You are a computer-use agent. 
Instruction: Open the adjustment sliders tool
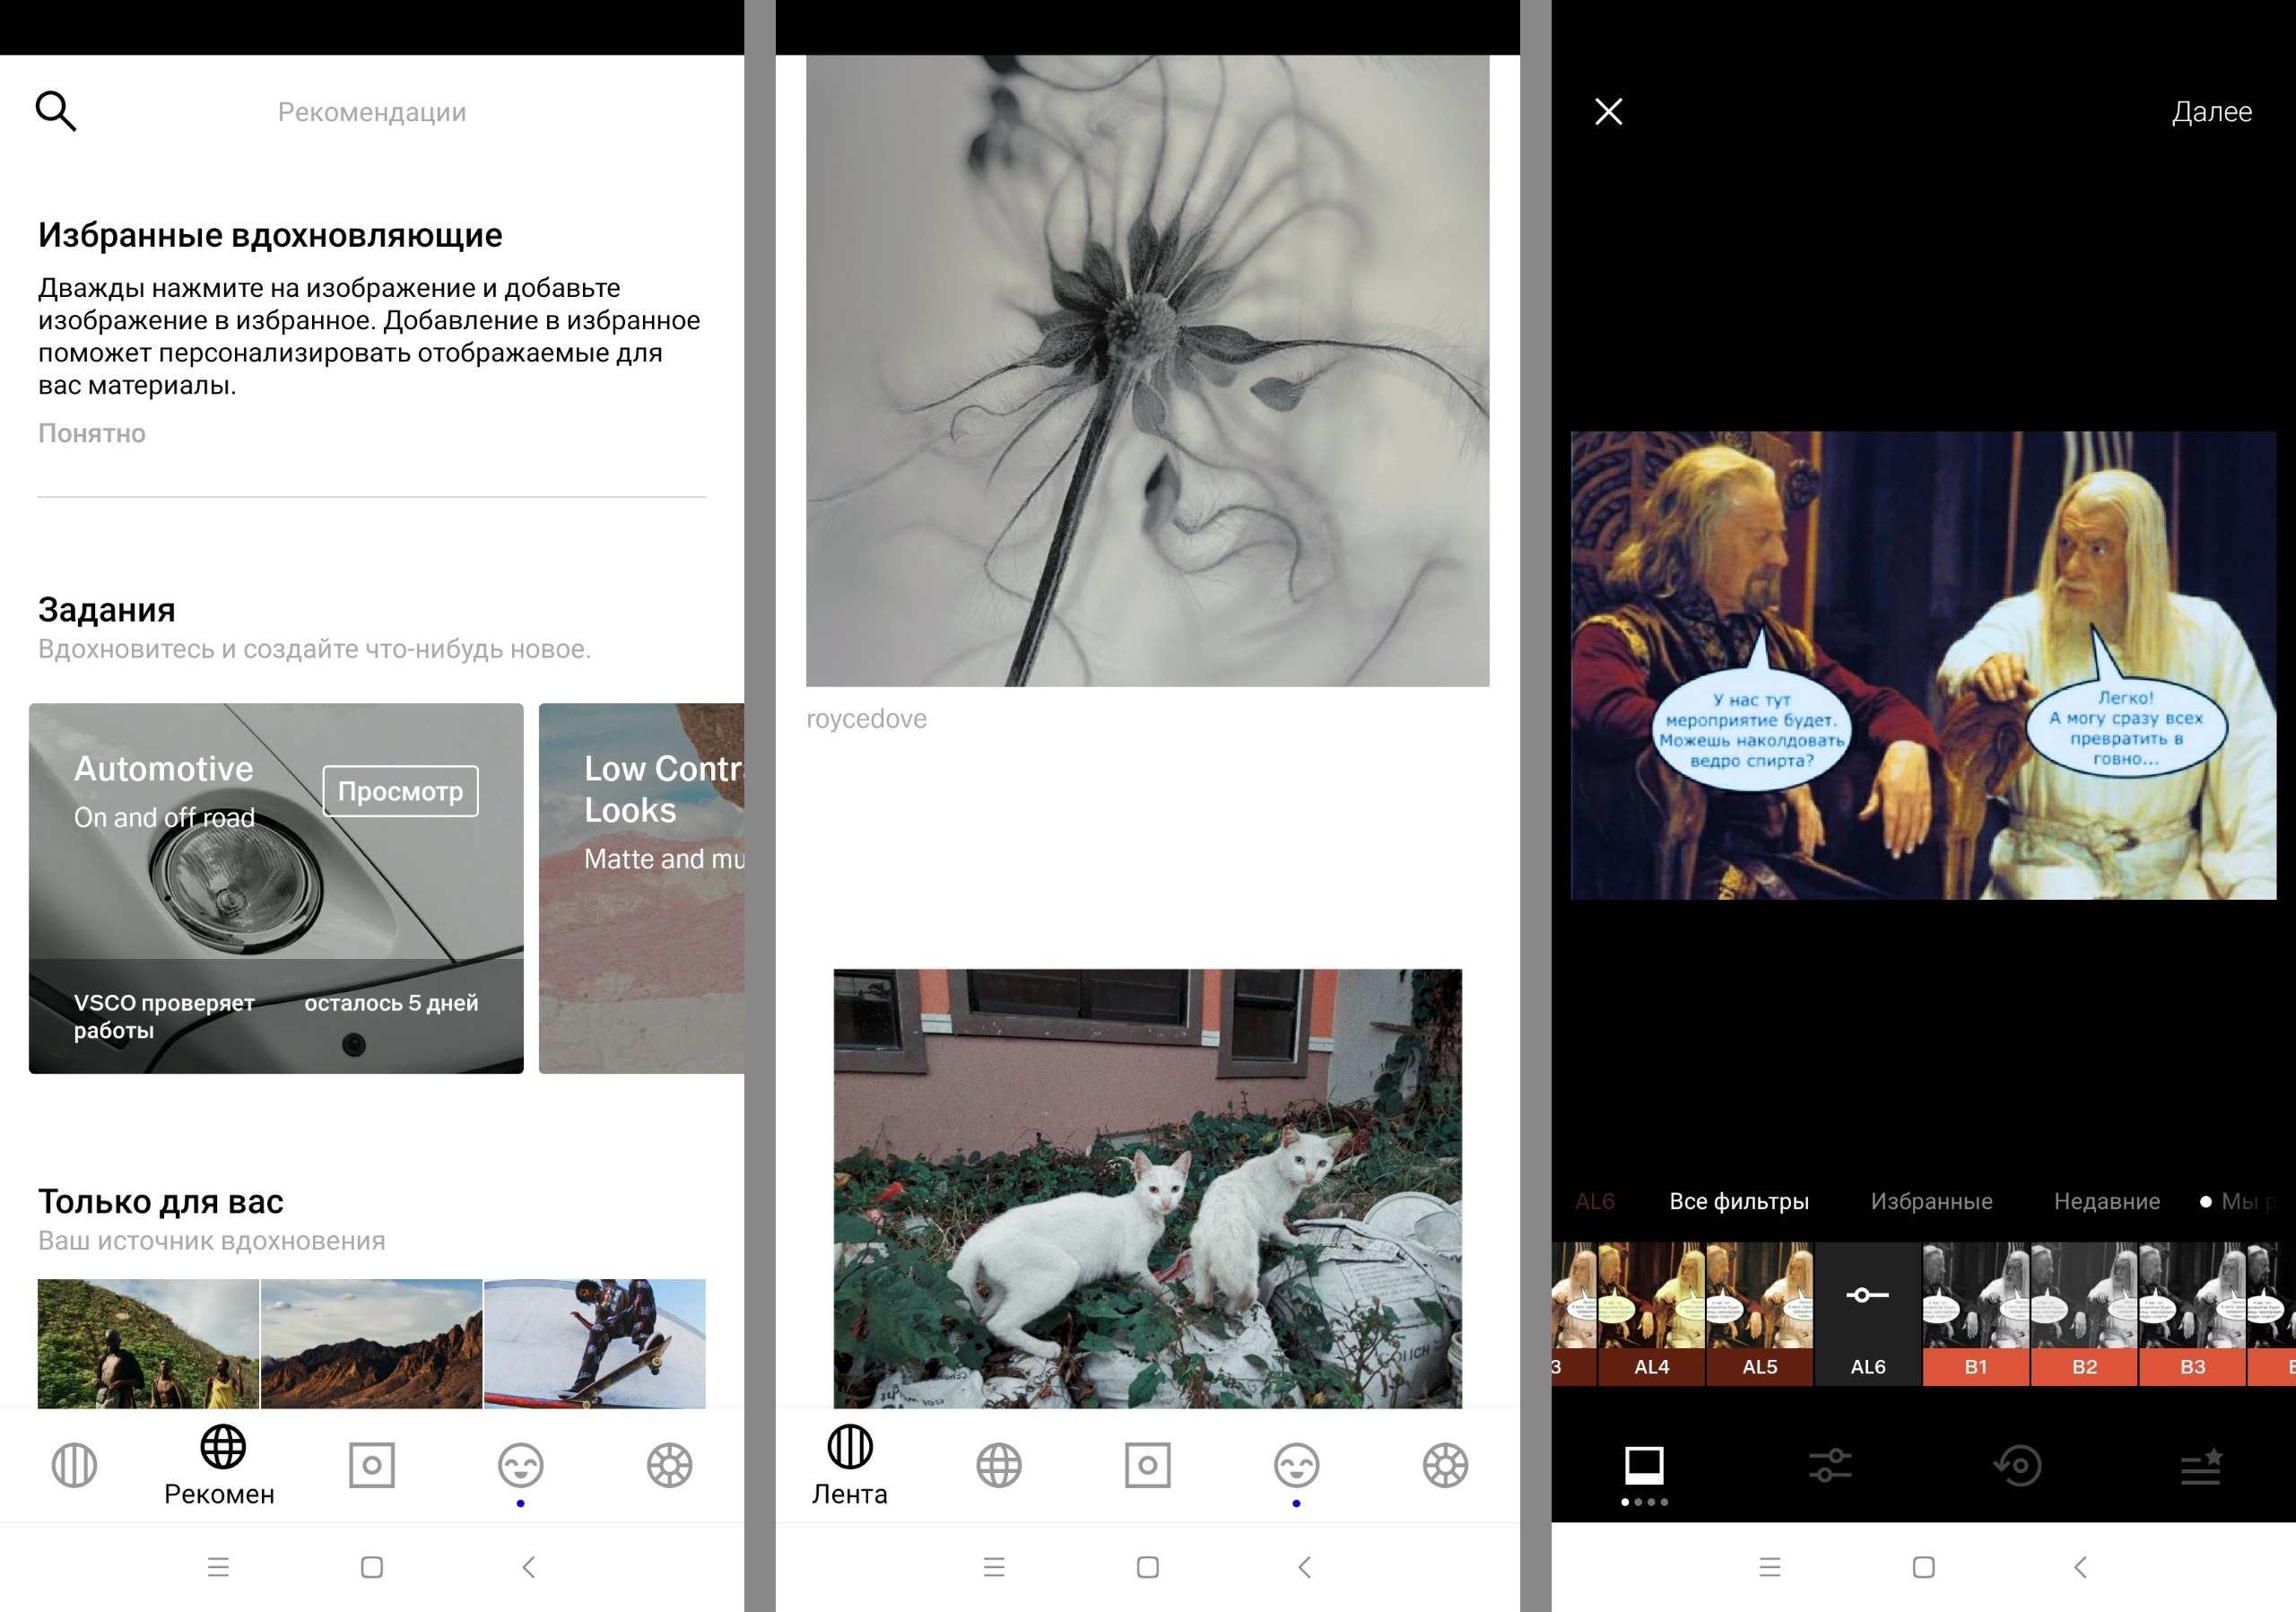(1830, 1466)
